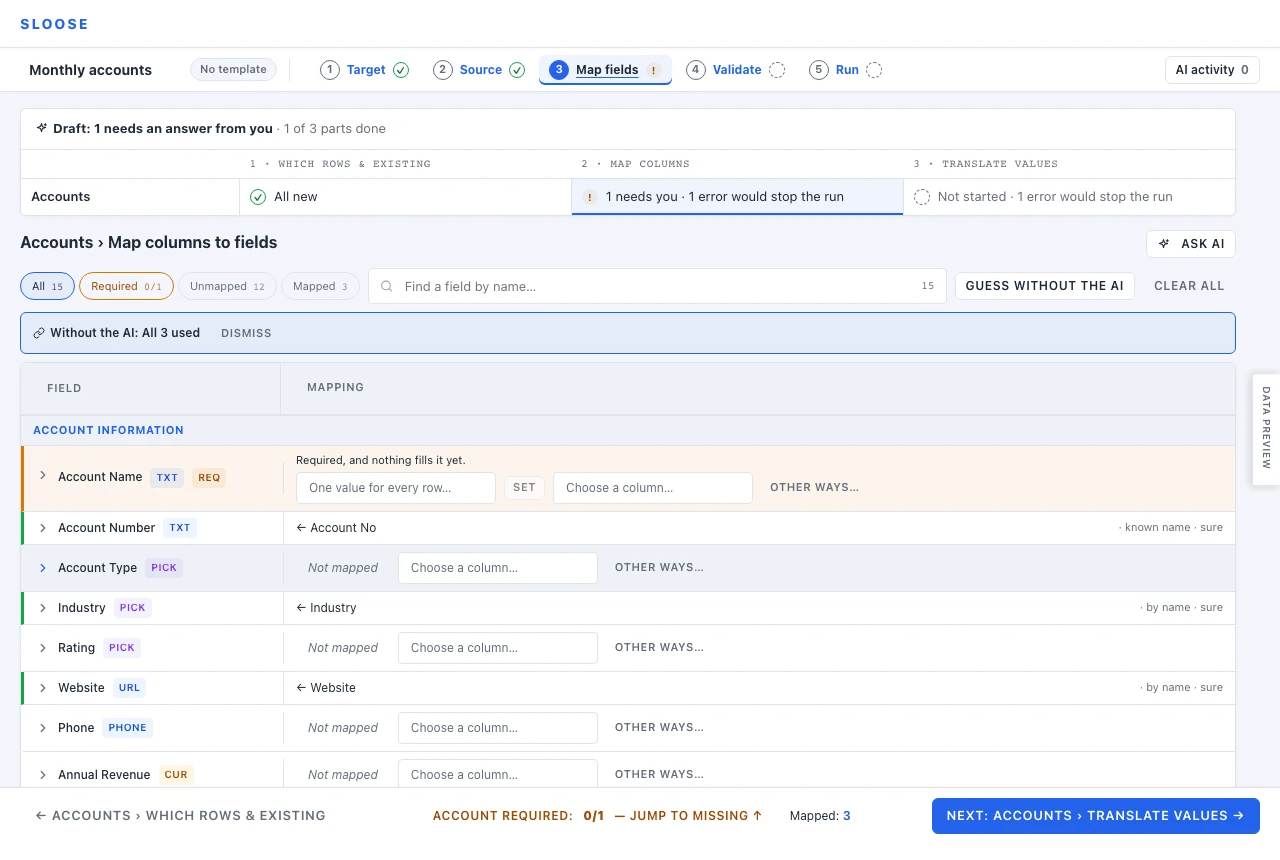Open column chooser for Phone
Image resolution: width=1280 pixels, height=860 pixels.
coord(498,728)
